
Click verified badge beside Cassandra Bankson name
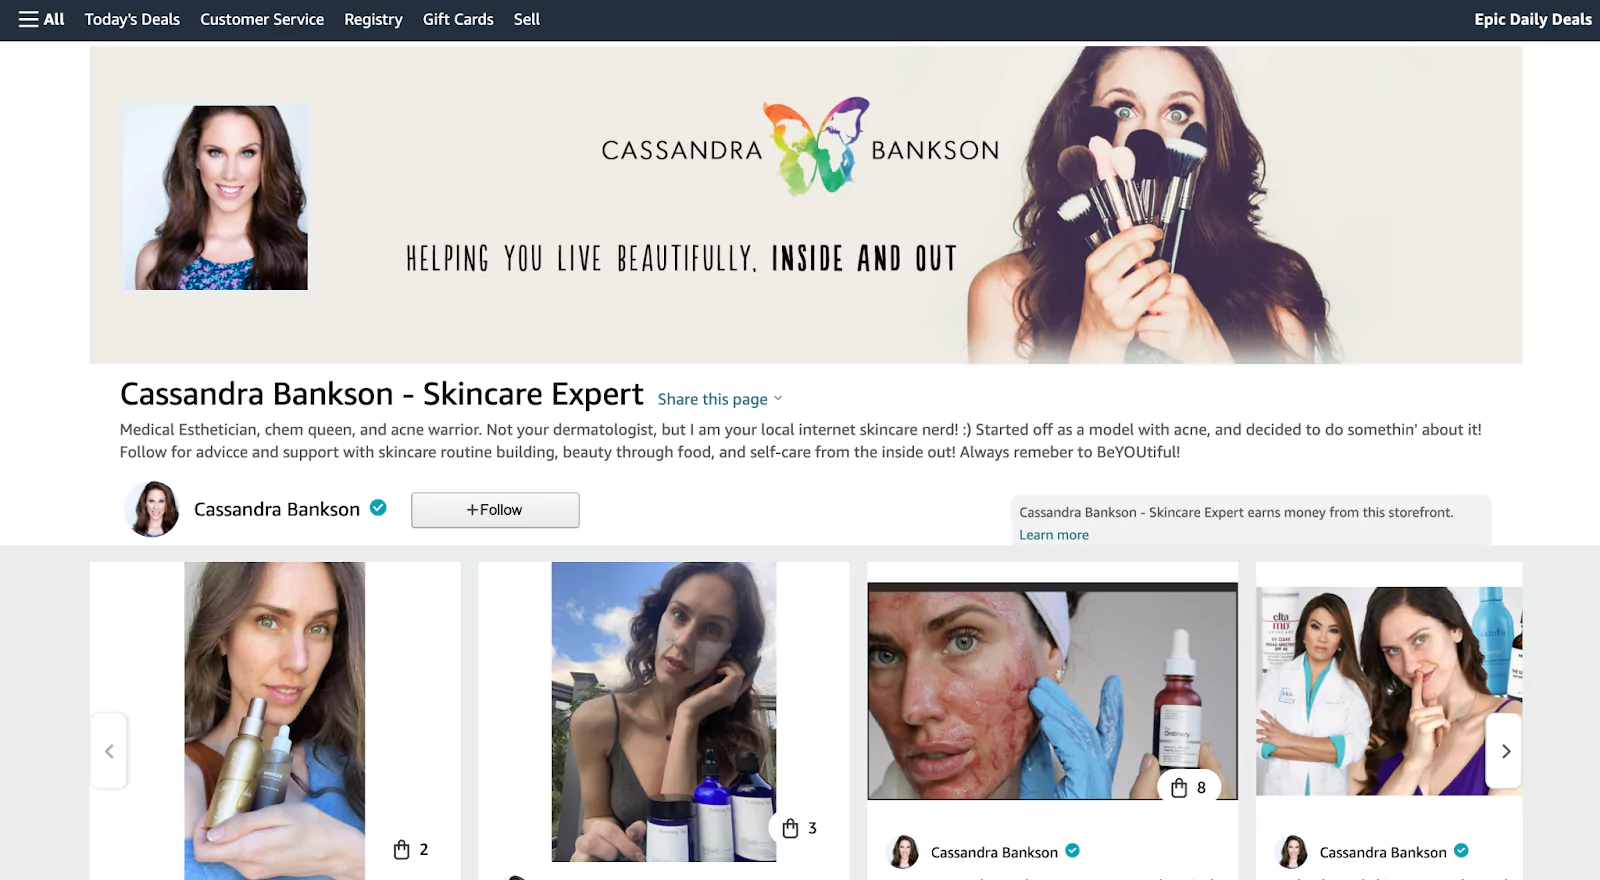pos(378,508)
